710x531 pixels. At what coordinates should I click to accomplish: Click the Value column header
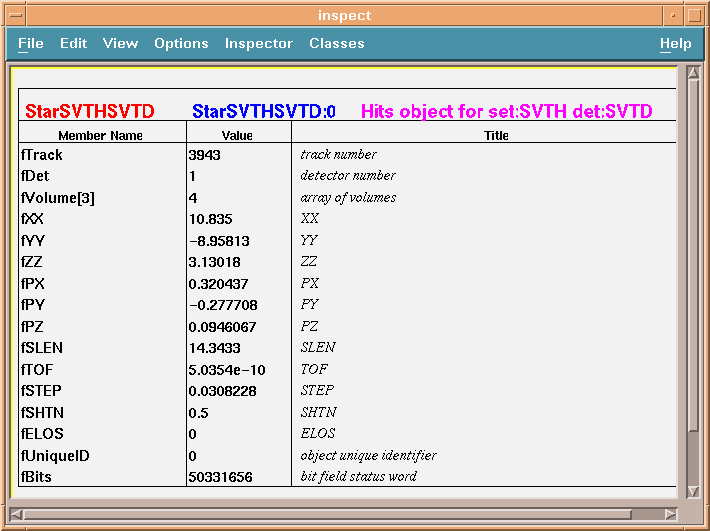(x=237, y=135)
